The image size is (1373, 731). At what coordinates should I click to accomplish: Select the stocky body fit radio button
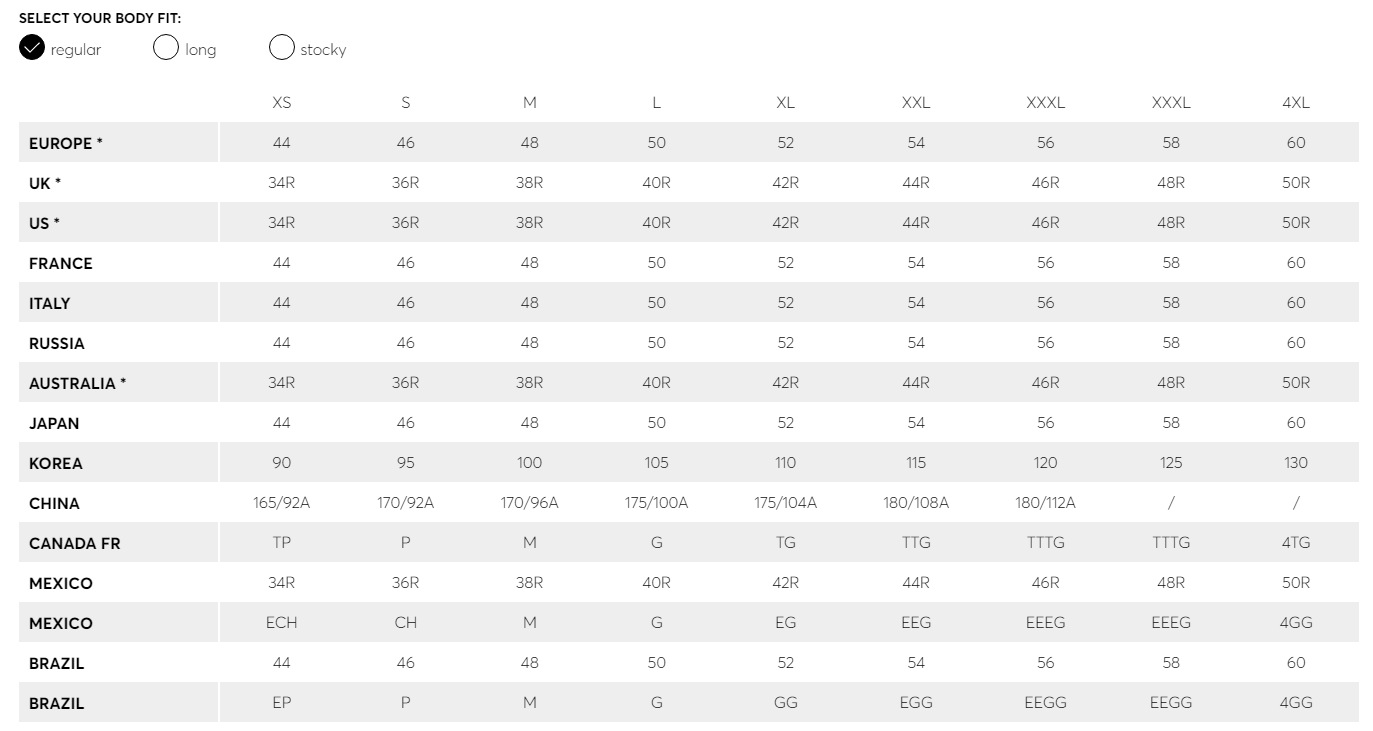[282, 48]
